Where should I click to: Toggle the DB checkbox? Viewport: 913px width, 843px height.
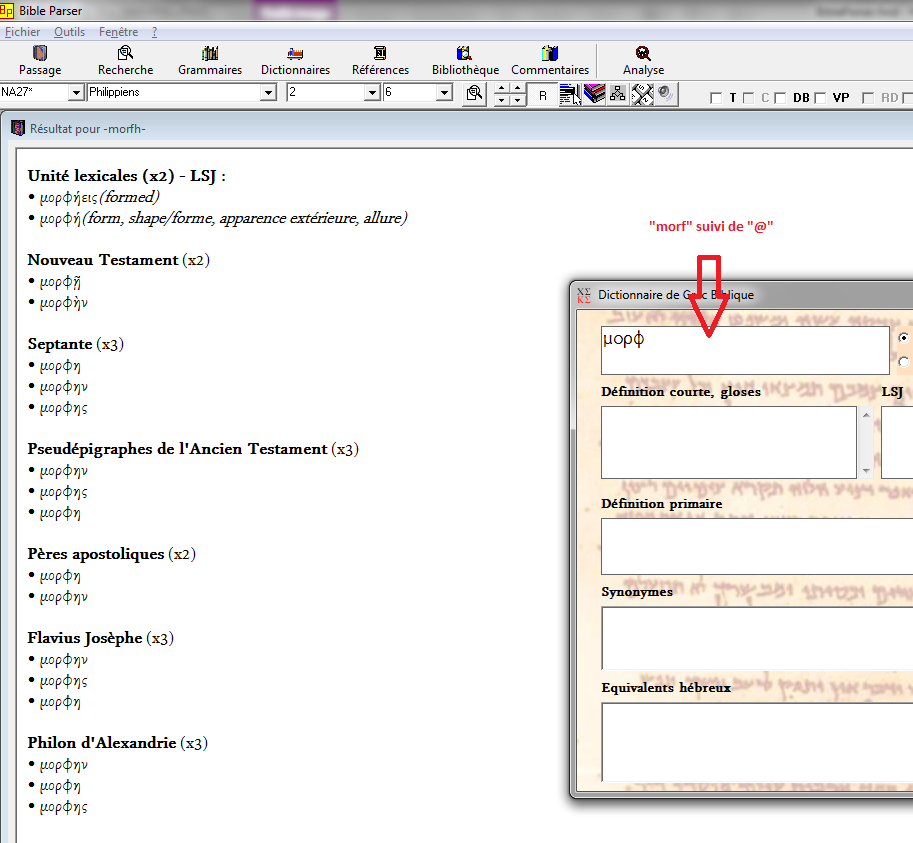(780, 98)
